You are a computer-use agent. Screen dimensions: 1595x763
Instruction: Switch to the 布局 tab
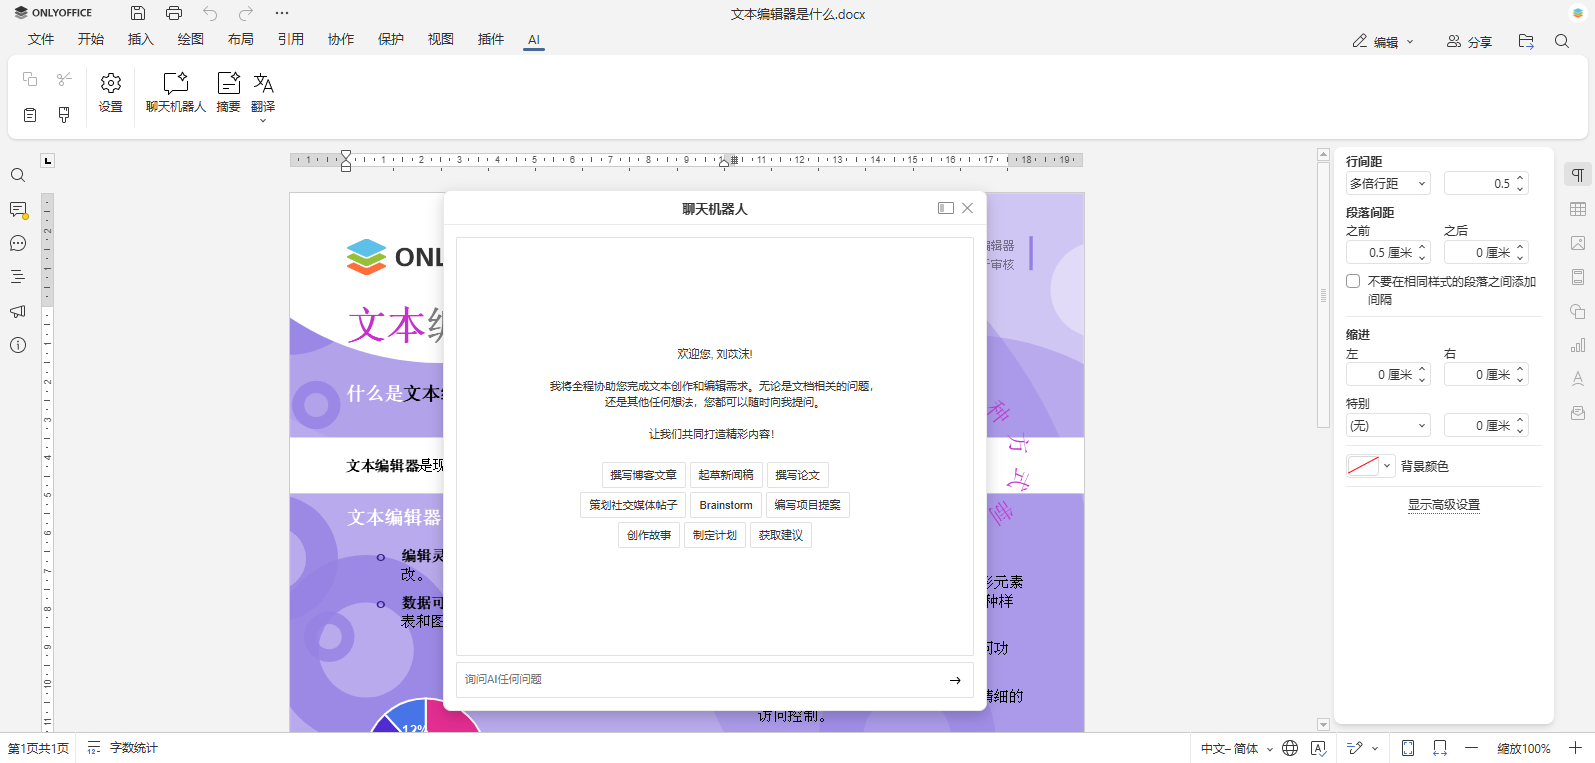point(241,39)
